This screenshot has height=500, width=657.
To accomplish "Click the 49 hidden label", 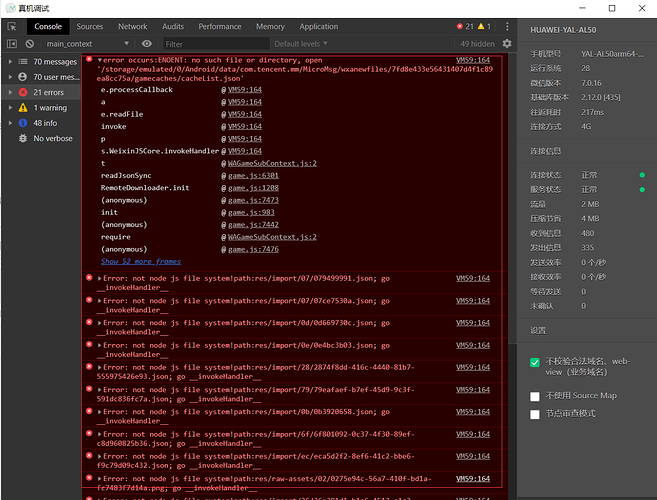I will pos(477,44).
